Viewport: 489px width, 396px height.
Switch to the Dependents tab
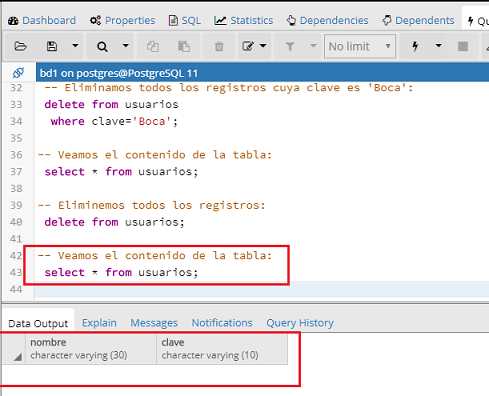419,21
